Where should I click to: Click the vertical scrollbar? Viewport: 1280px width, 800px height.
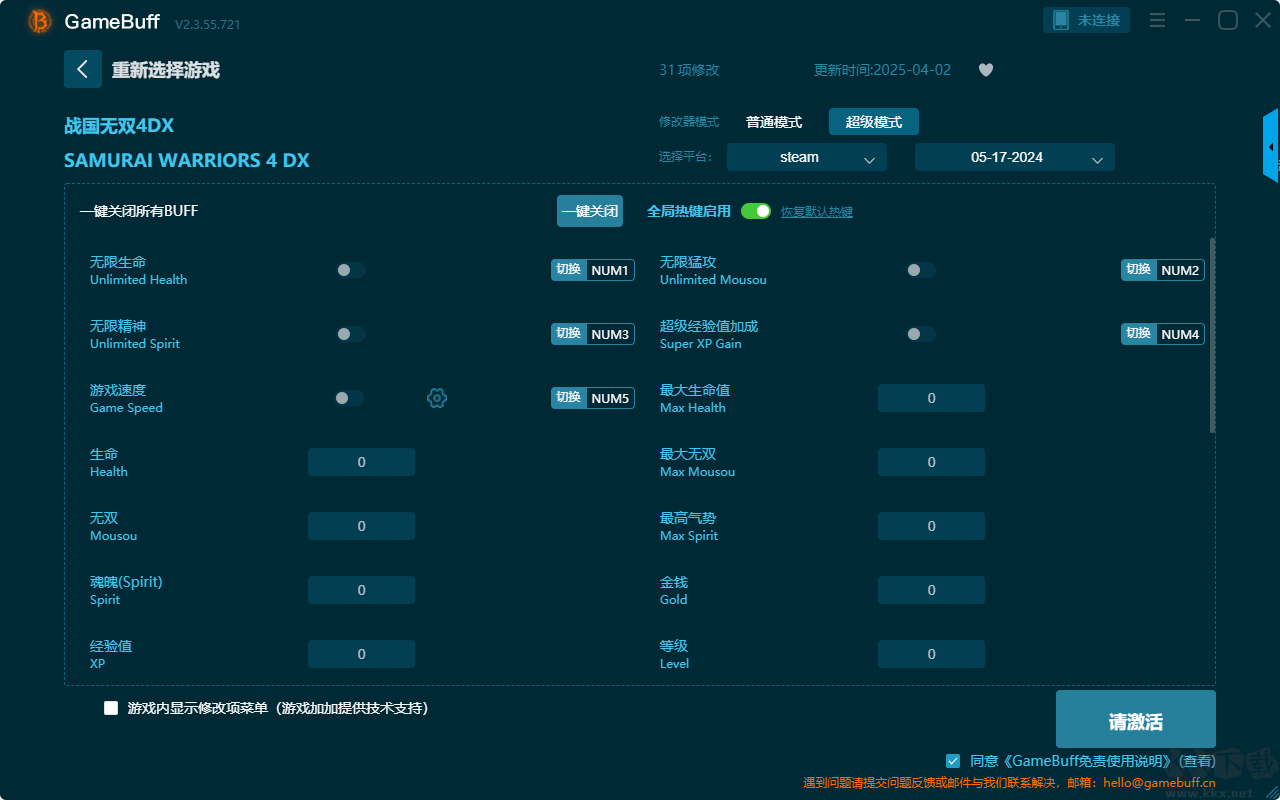click(1213, 335)
